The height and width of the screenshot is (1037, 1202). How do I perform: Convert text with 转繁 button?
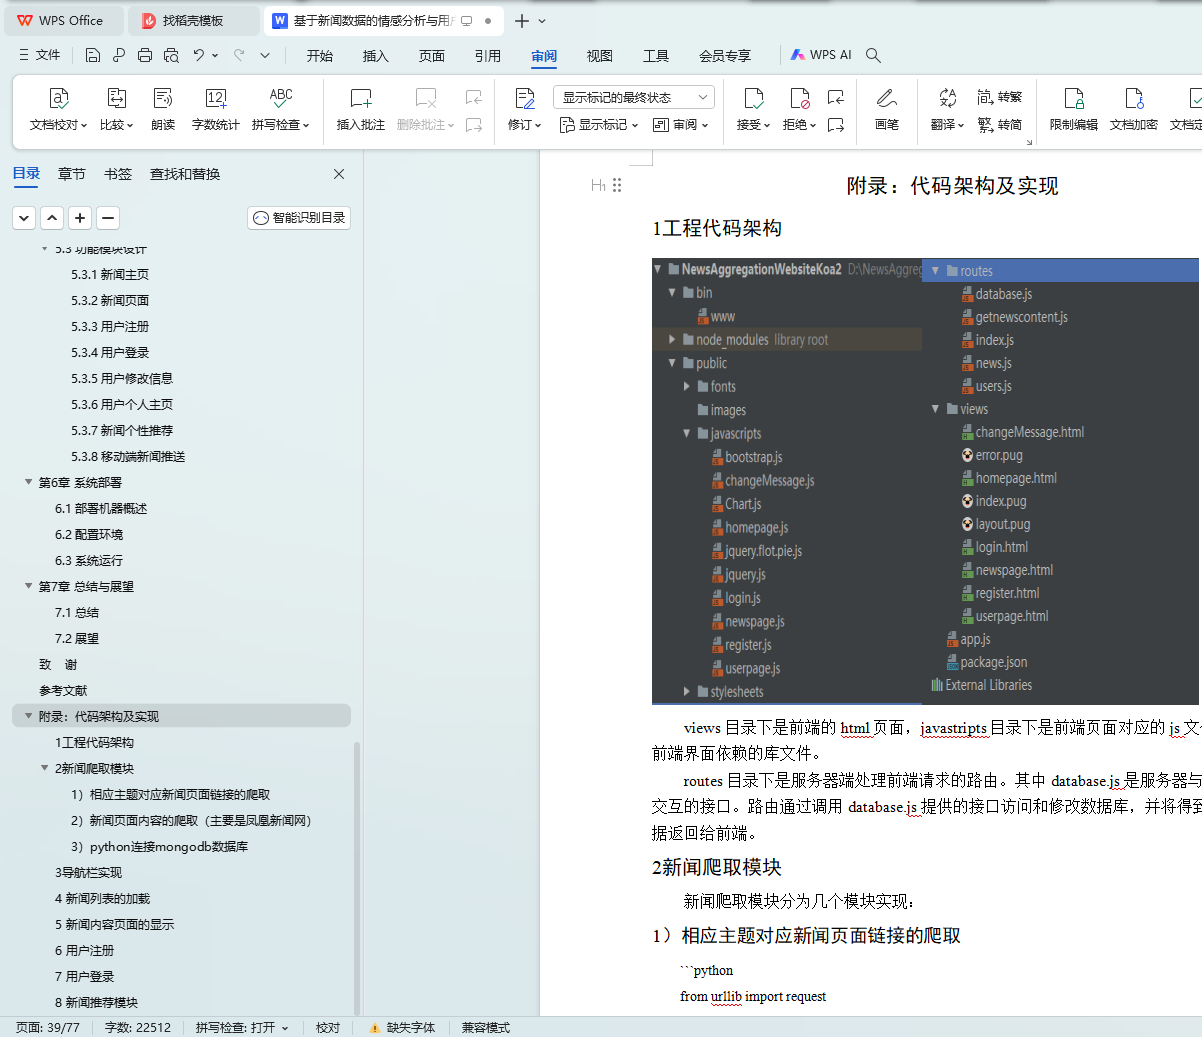click(x=1000, y=97)
